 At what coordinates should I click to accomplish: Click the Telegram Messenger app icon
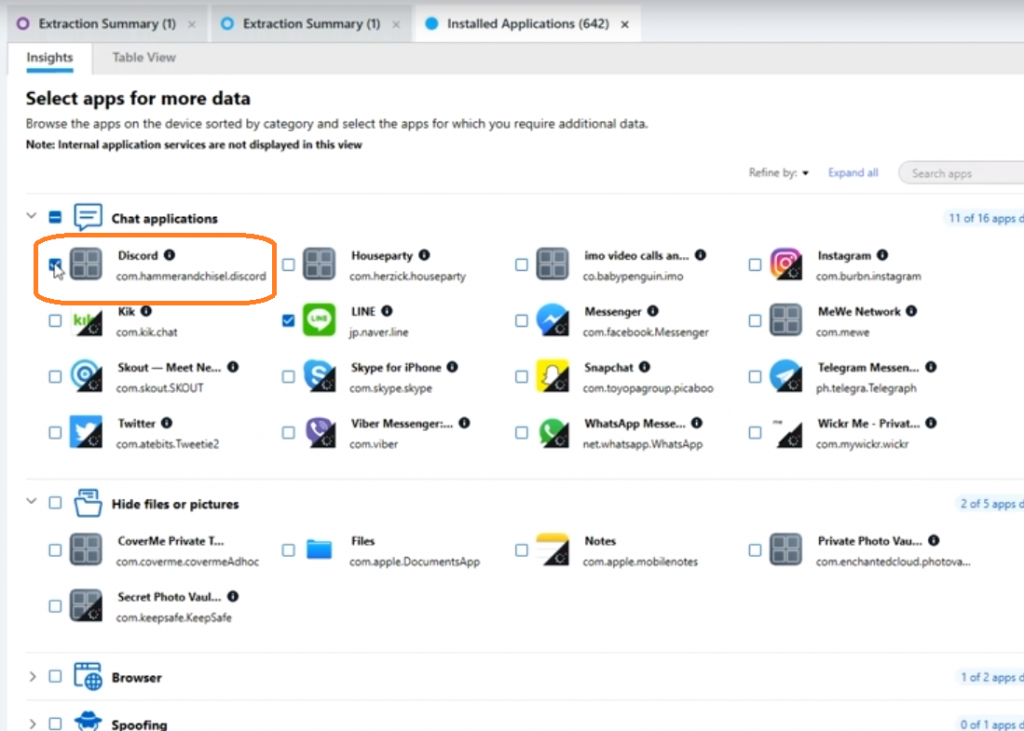pos(786,376)
